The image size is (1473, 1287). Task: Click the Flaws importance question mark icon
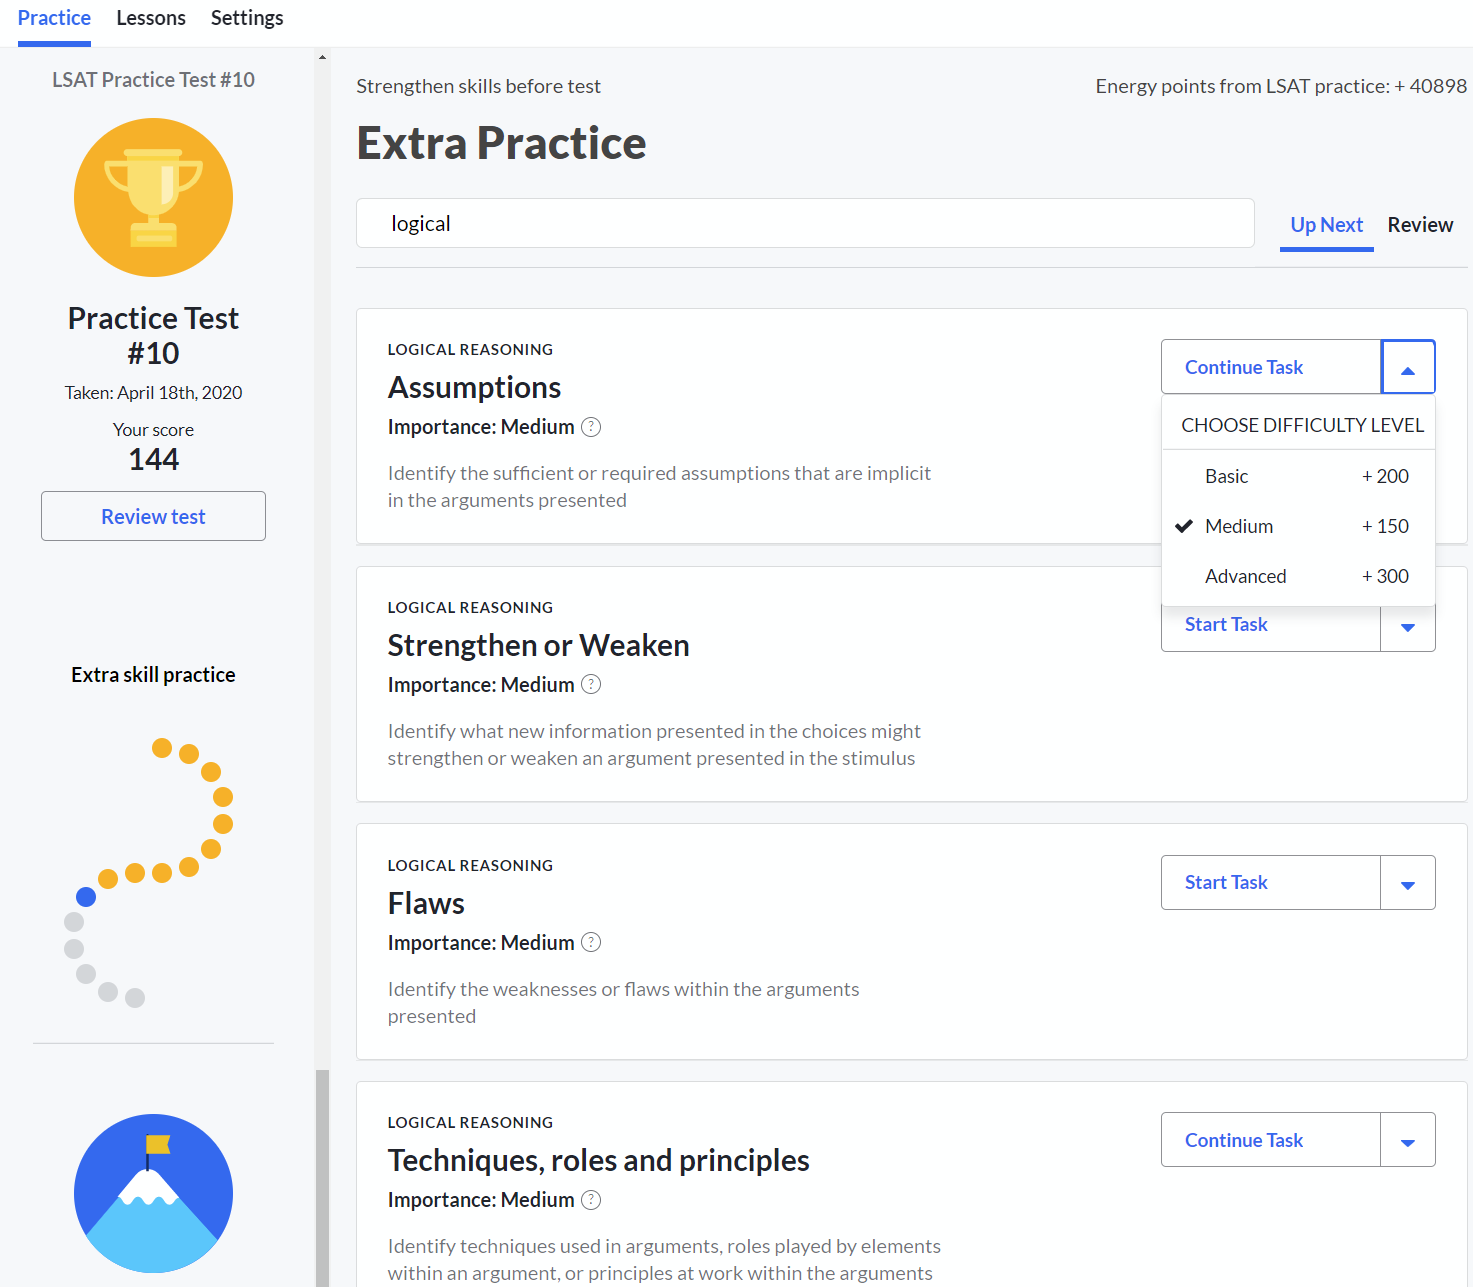(591, 943)
